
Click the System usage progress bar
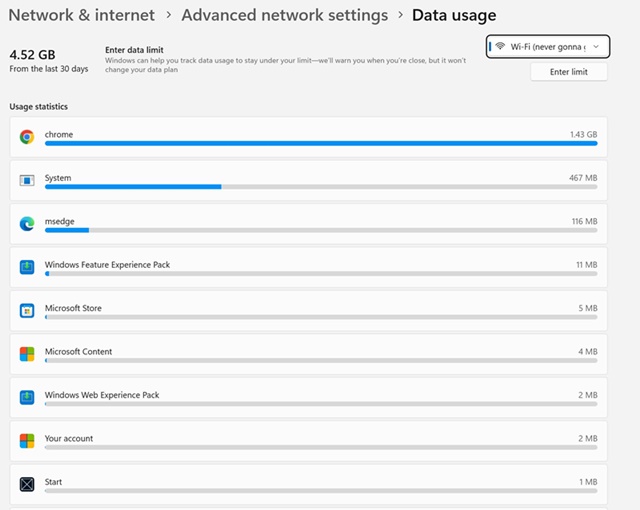tap(320, 187)
